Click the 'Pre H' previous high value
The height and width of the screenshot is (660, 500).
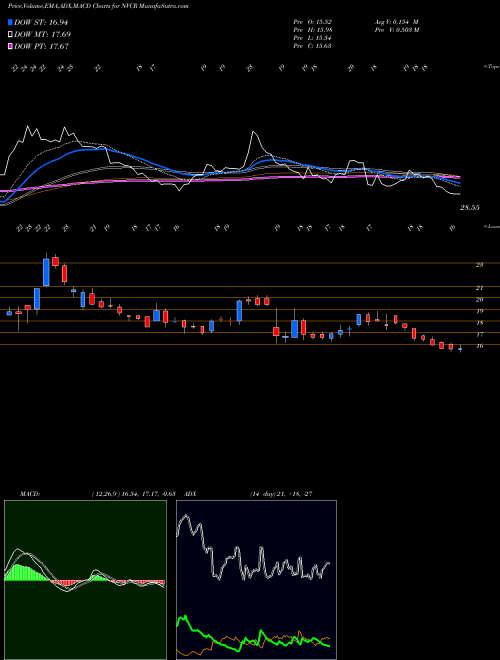(x=312, y=30)
